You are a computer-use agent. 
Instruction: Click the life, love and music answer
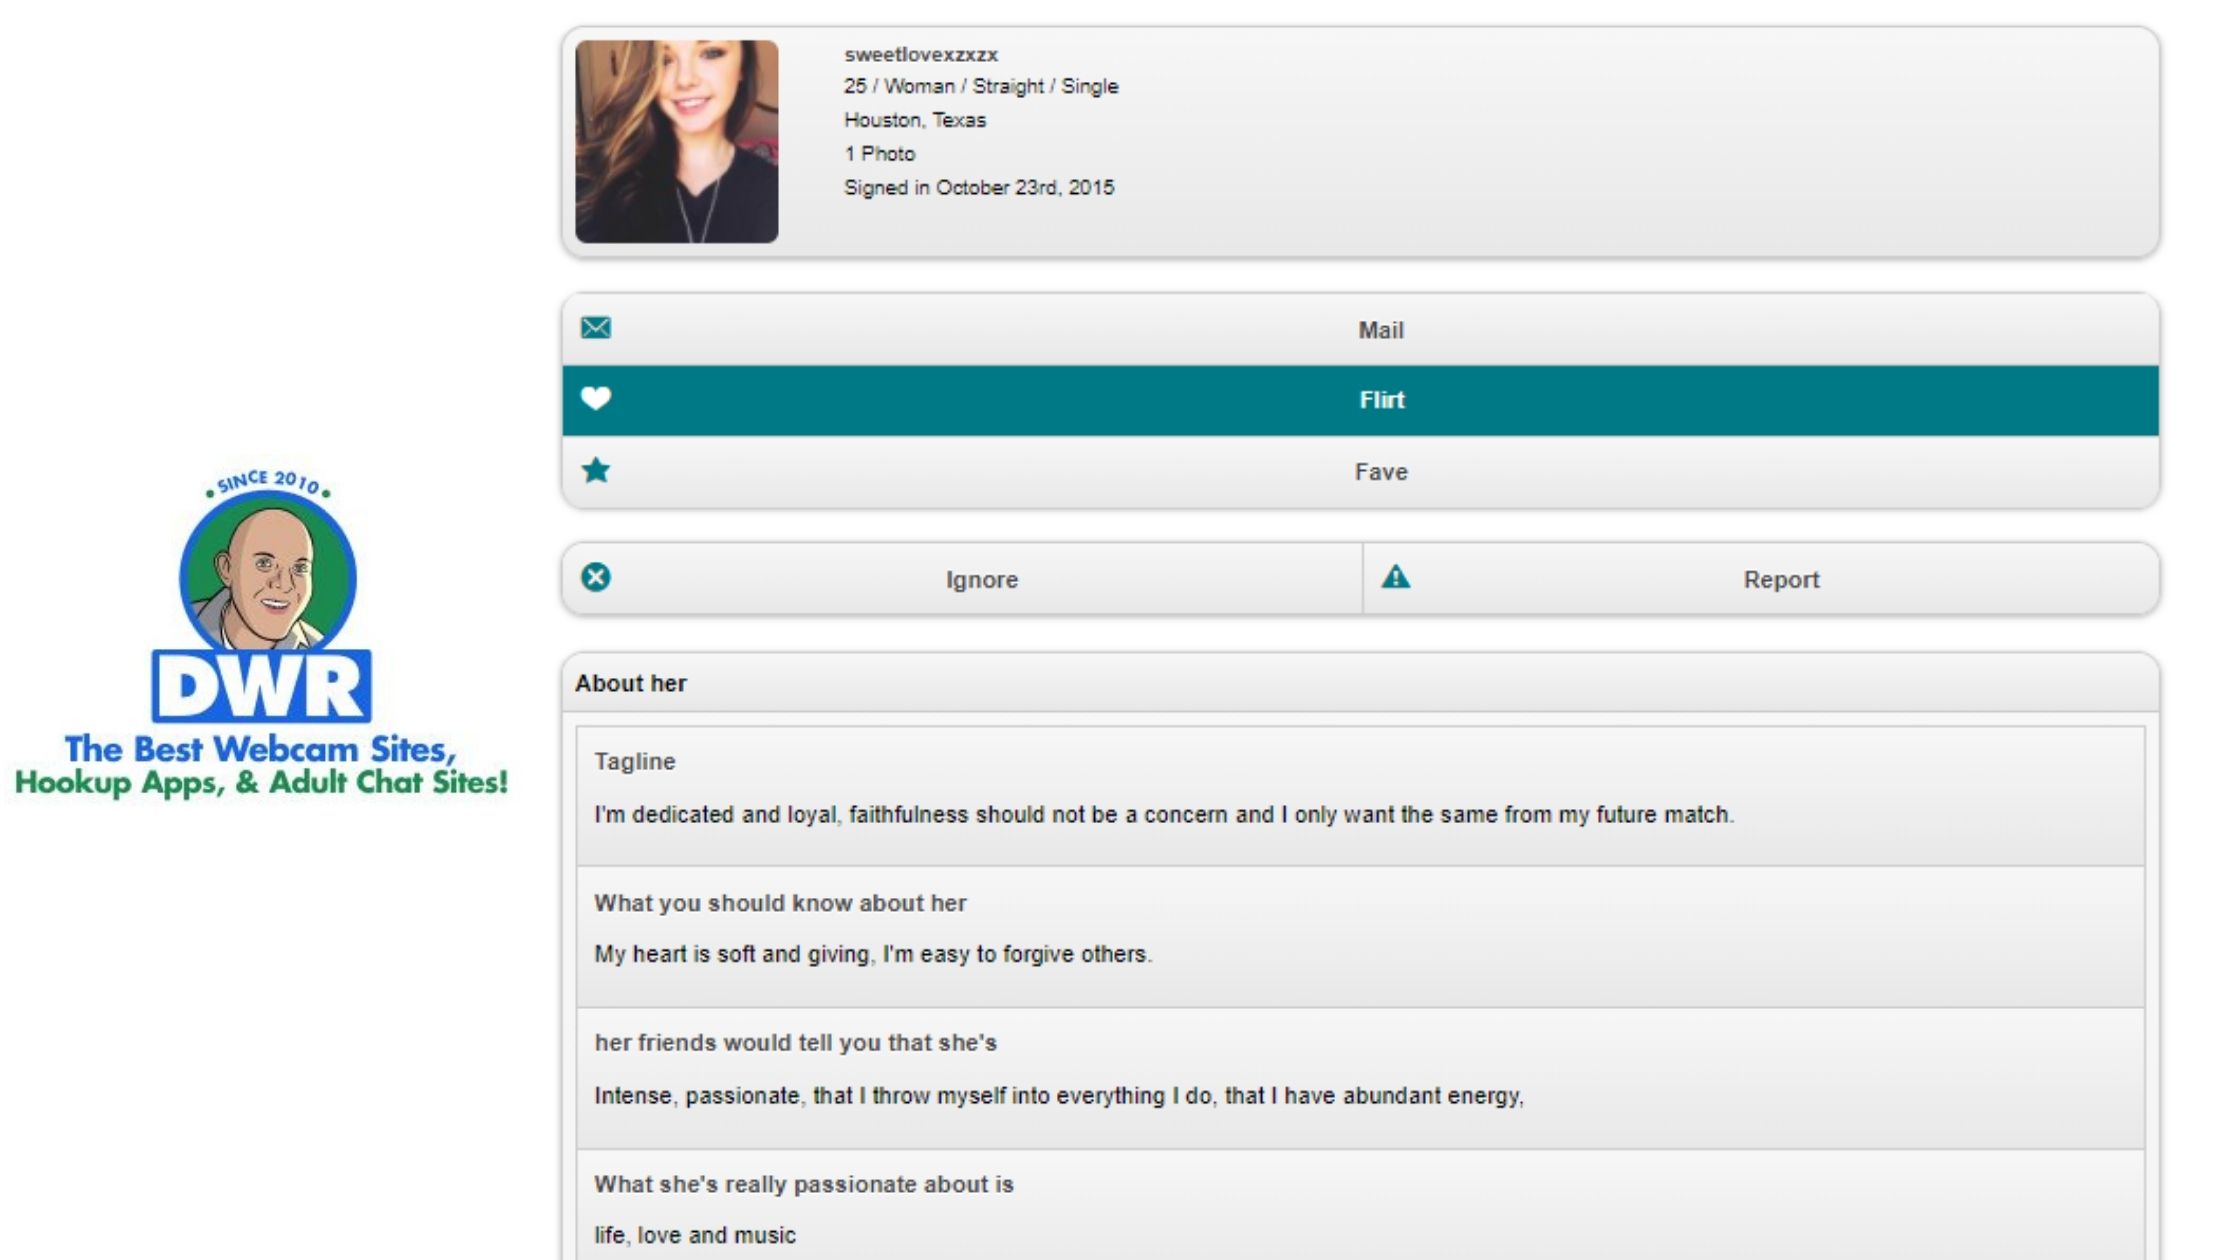695,1236
